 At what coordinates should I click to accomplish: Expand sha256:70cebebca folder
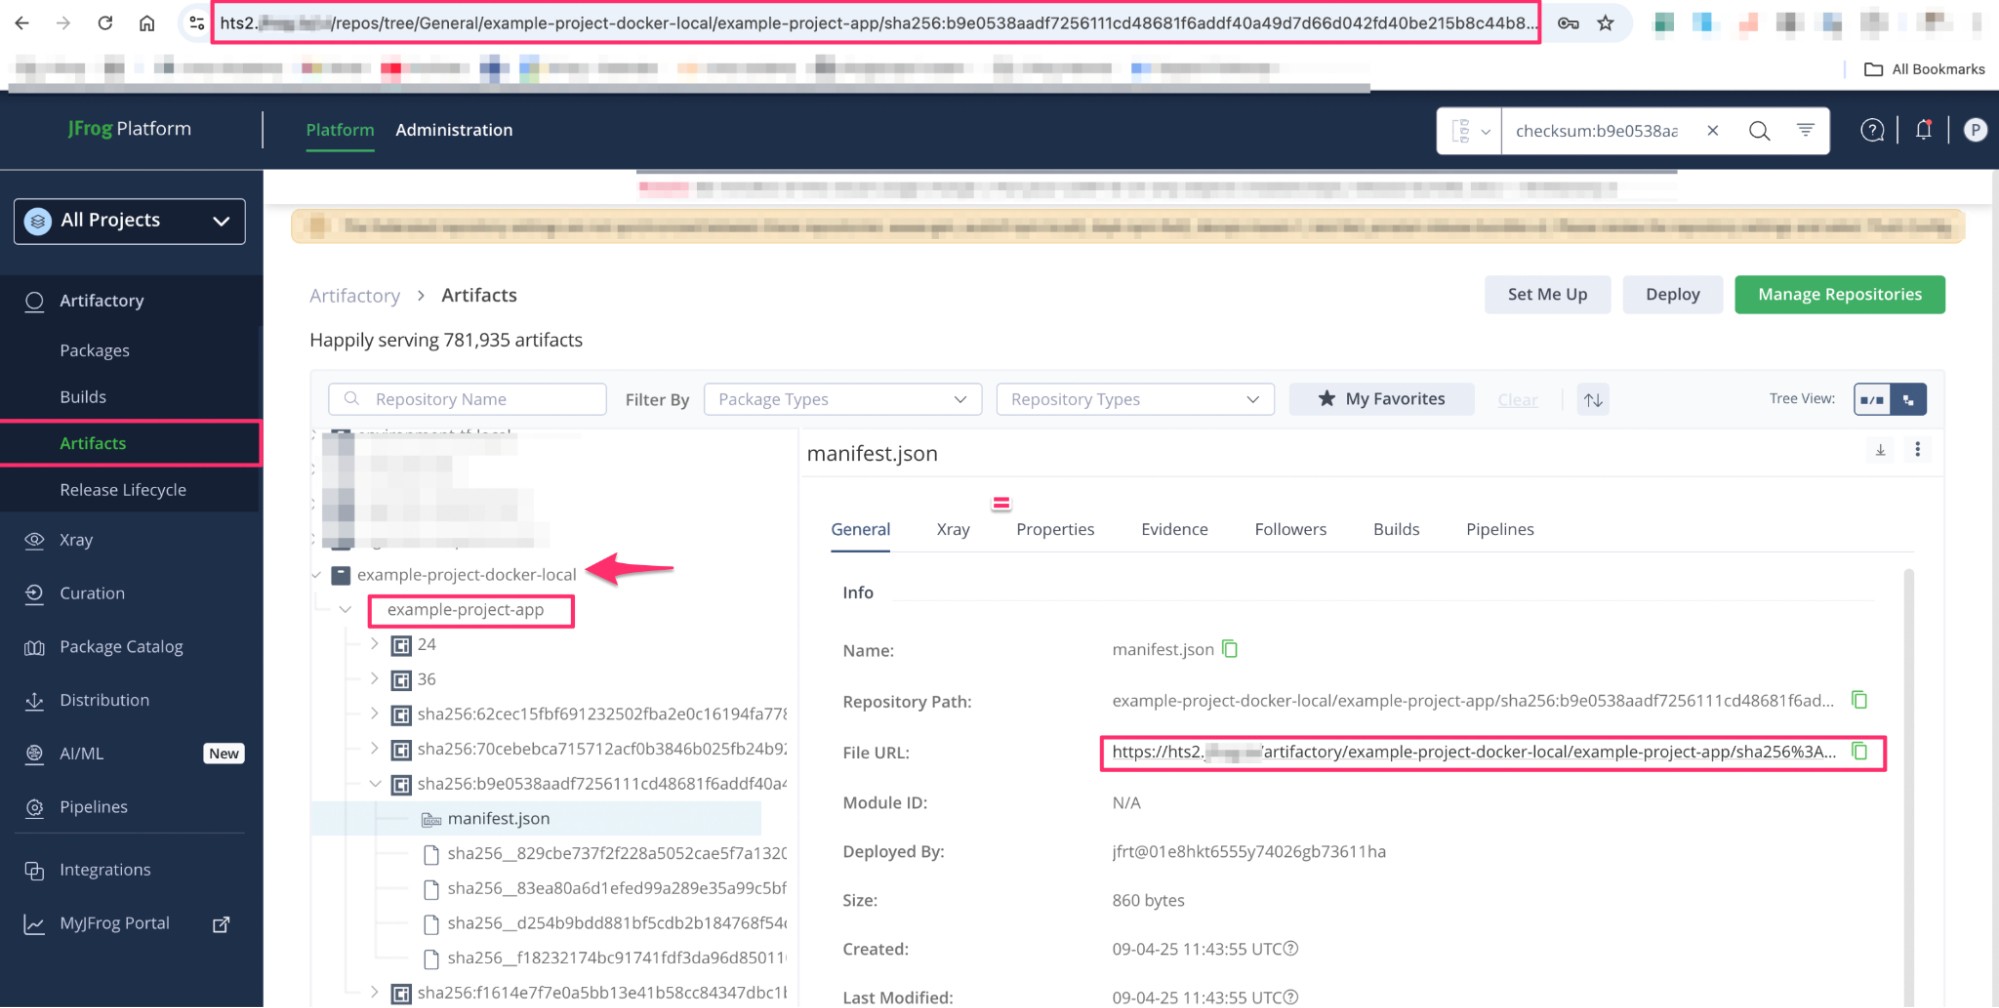374,748
